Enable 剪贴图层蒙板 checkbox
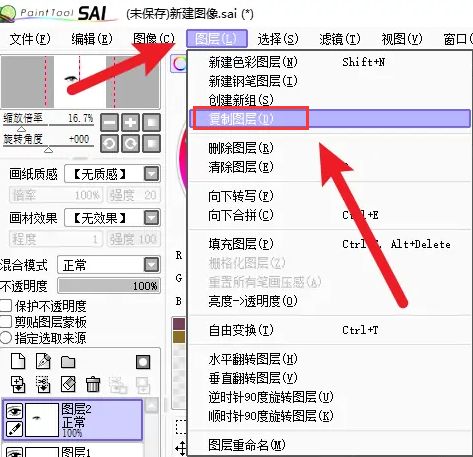This screenshot has width=473, height=457. [x=6, y=322]
